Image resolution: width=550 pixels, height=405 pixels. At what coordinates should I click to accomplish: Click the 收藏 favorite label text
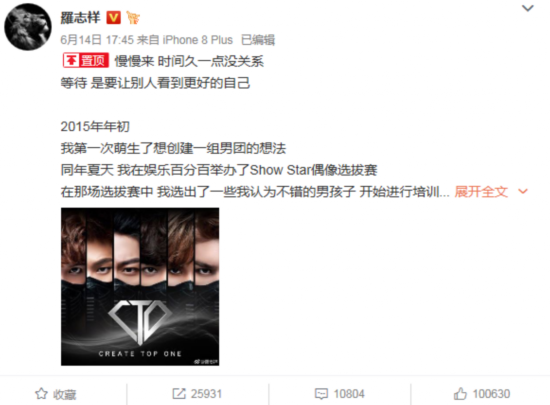(x=65, y=394)
